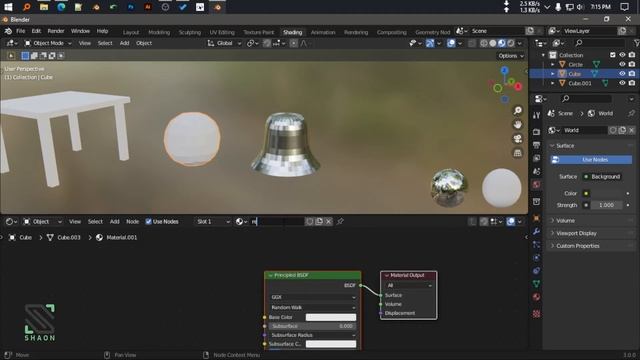Click the viewport zoom magnifier icon
The image size is (640, 360).
pos(518,111)
